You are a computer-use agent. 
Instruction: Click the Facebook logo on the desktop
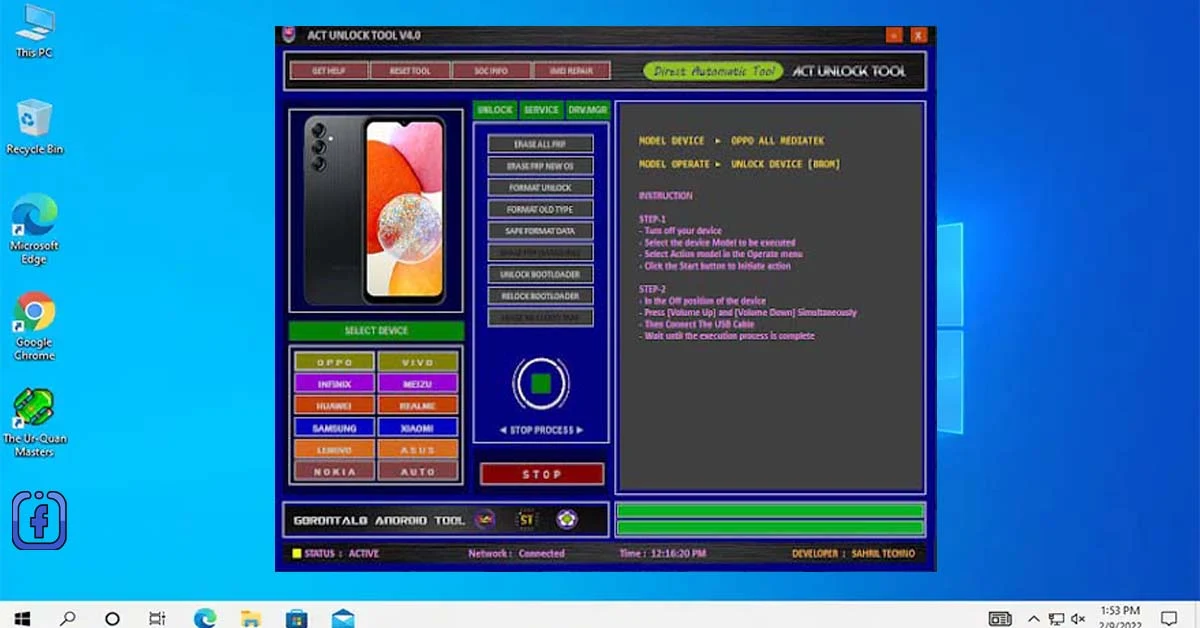pos(39,520)
